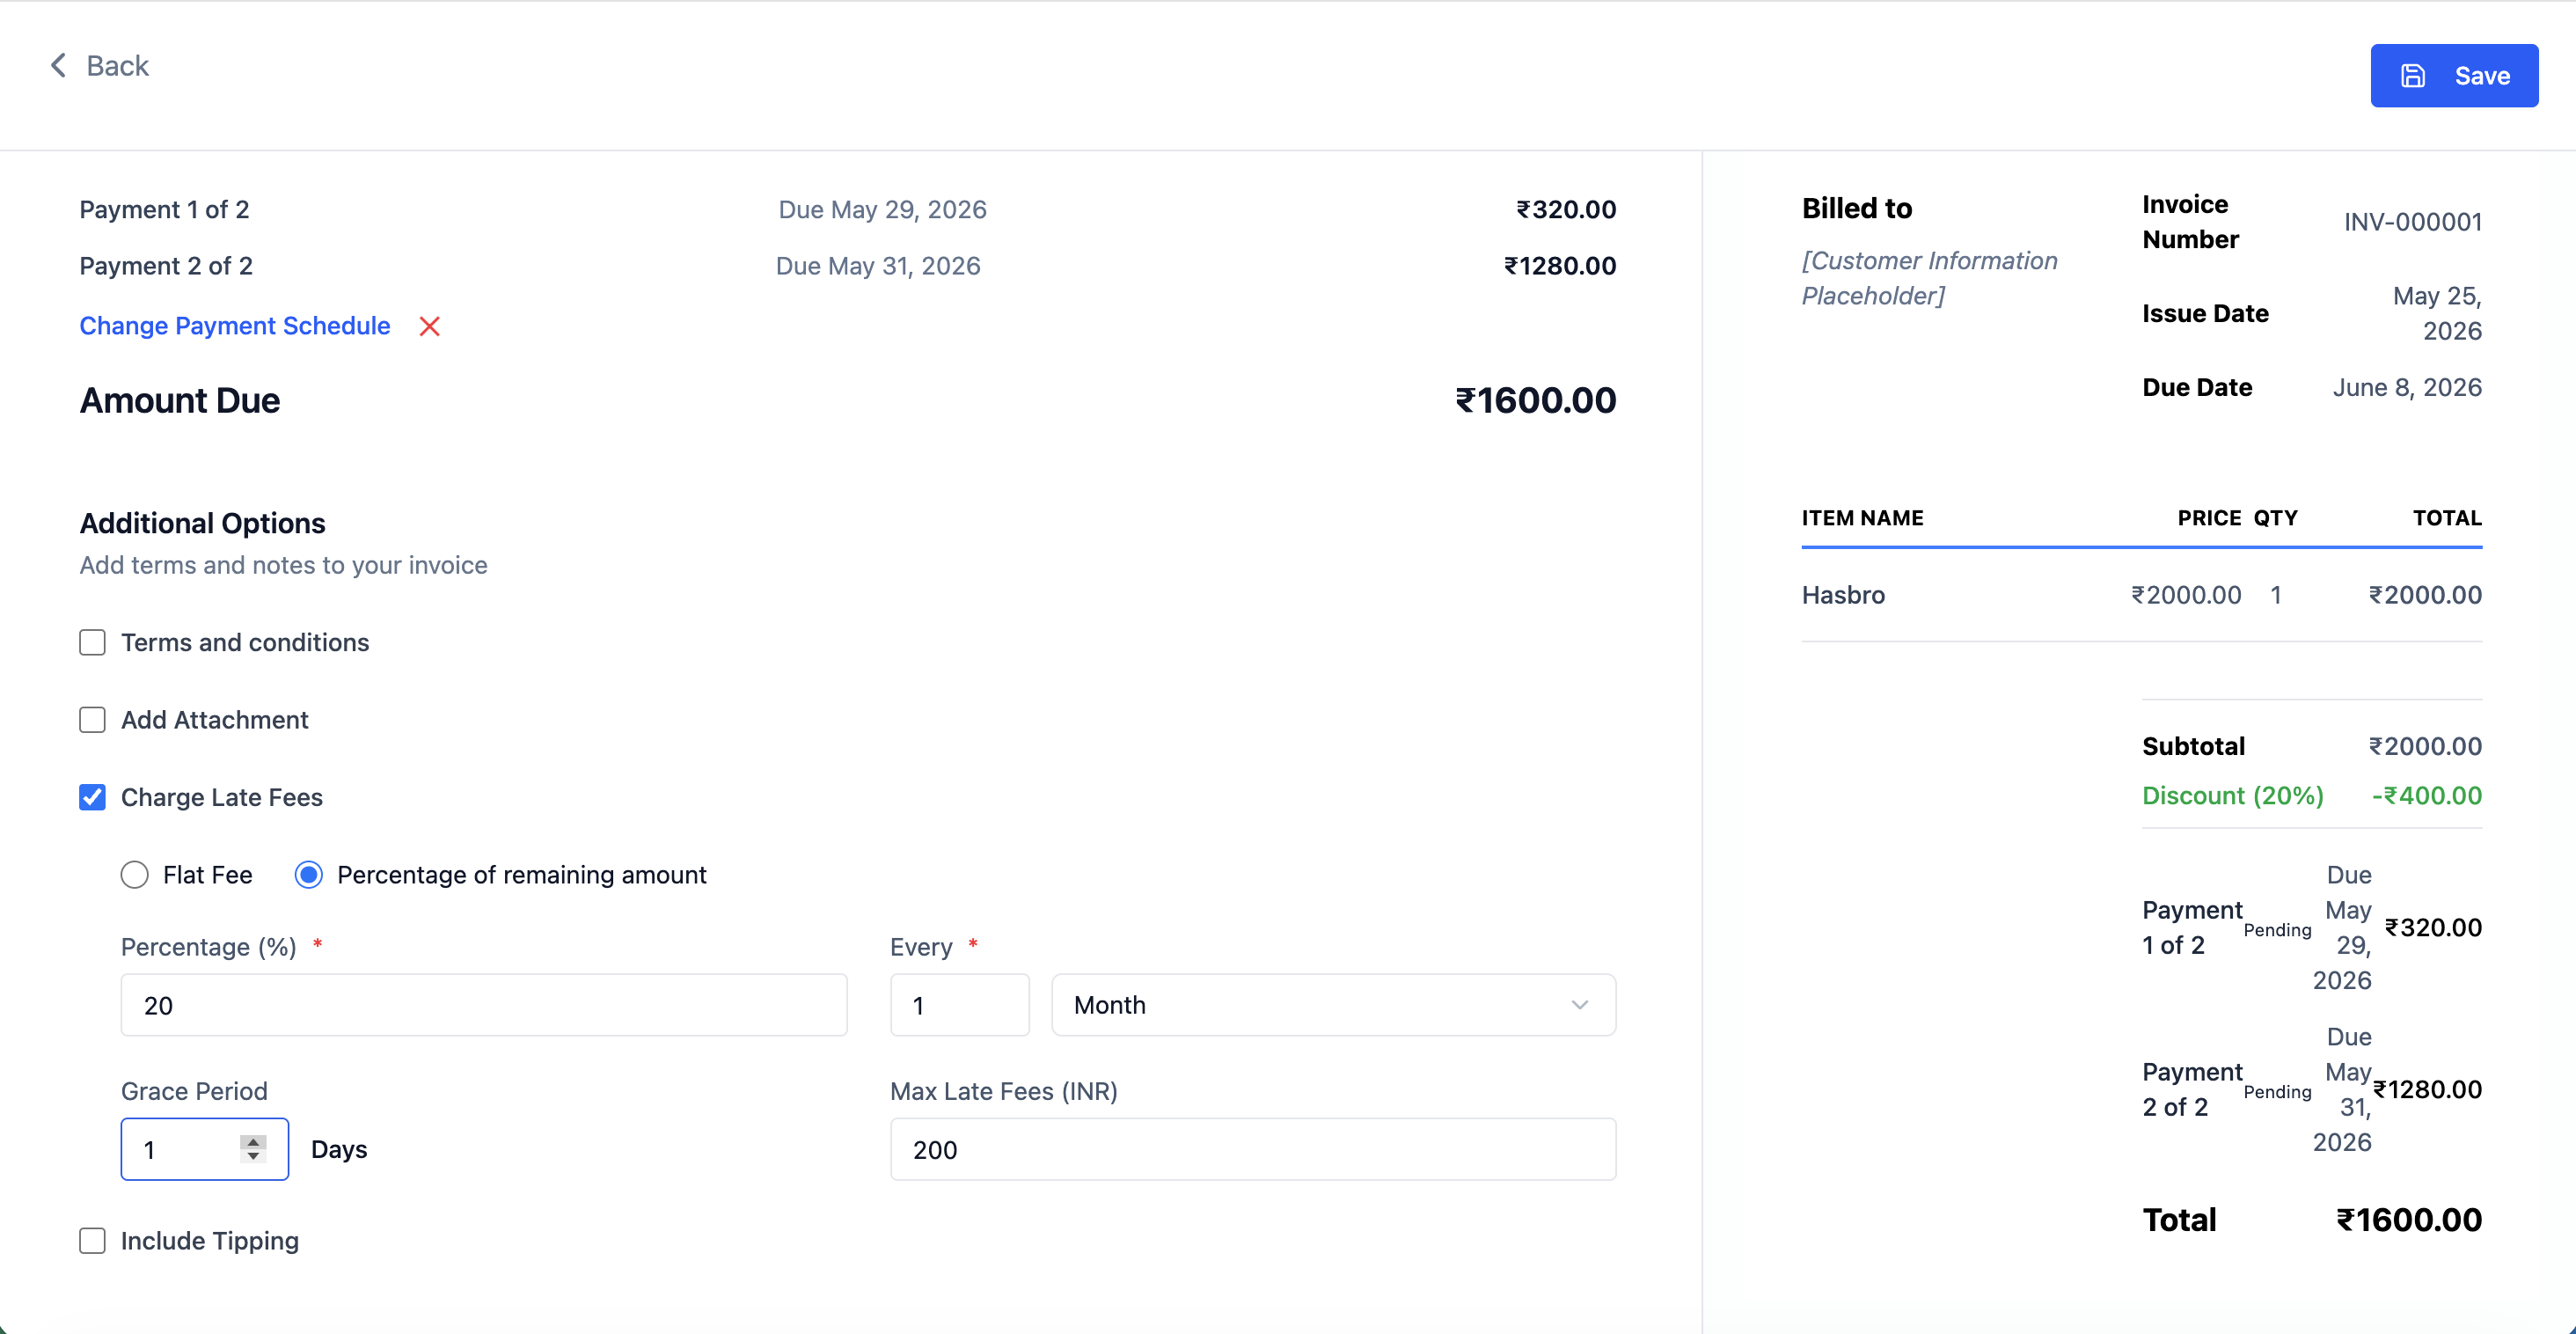
Task: Click the blue Save button
Action: [2453, 76]
